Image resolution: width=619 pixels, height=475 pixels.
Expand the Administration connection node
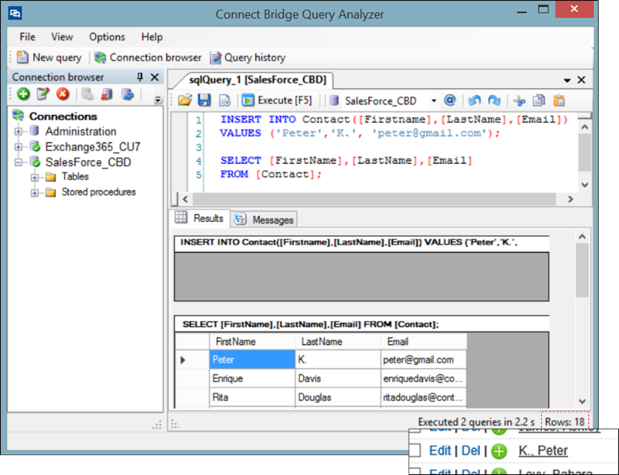point(18,131)
